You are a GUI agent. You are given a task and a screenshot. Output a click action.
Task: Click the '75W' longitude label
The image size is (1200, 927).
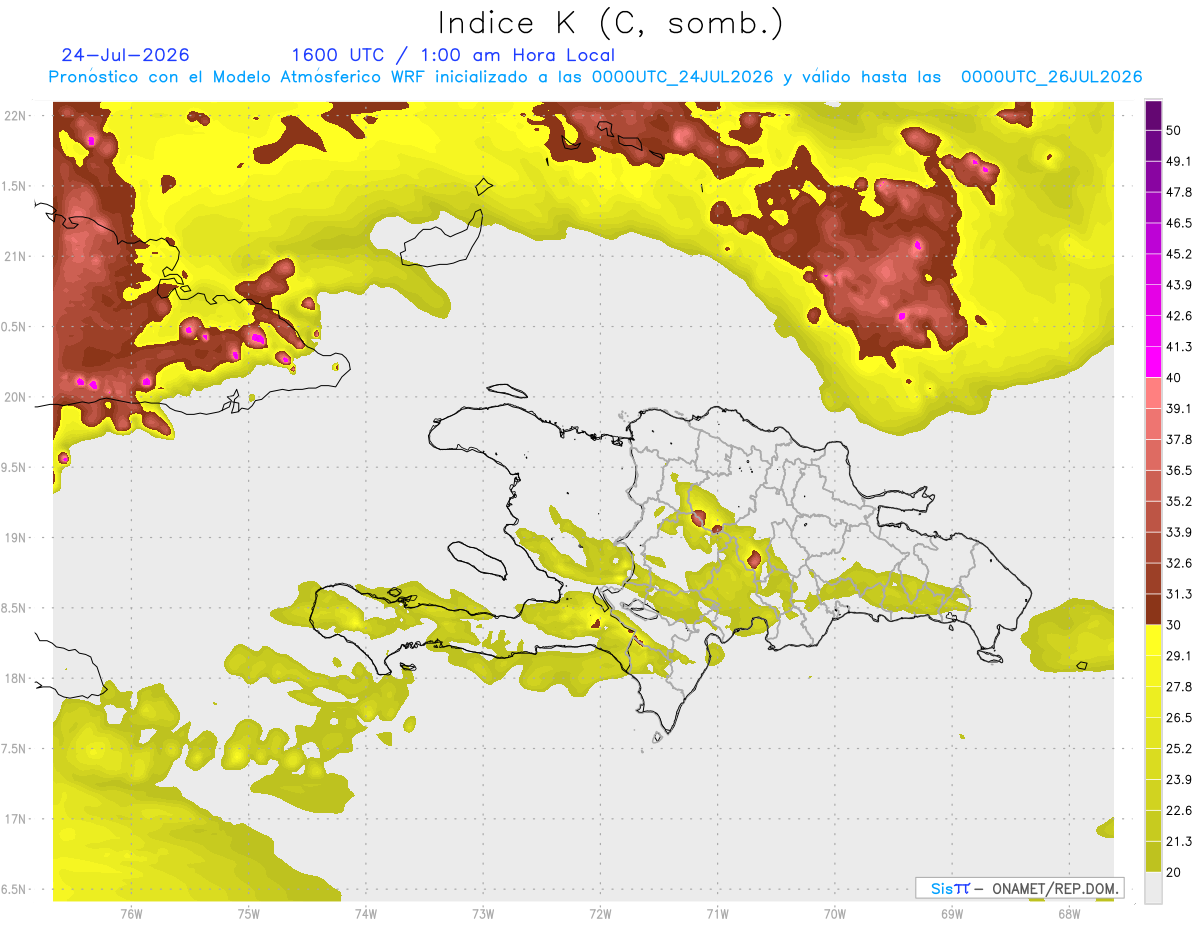(249, 912)
